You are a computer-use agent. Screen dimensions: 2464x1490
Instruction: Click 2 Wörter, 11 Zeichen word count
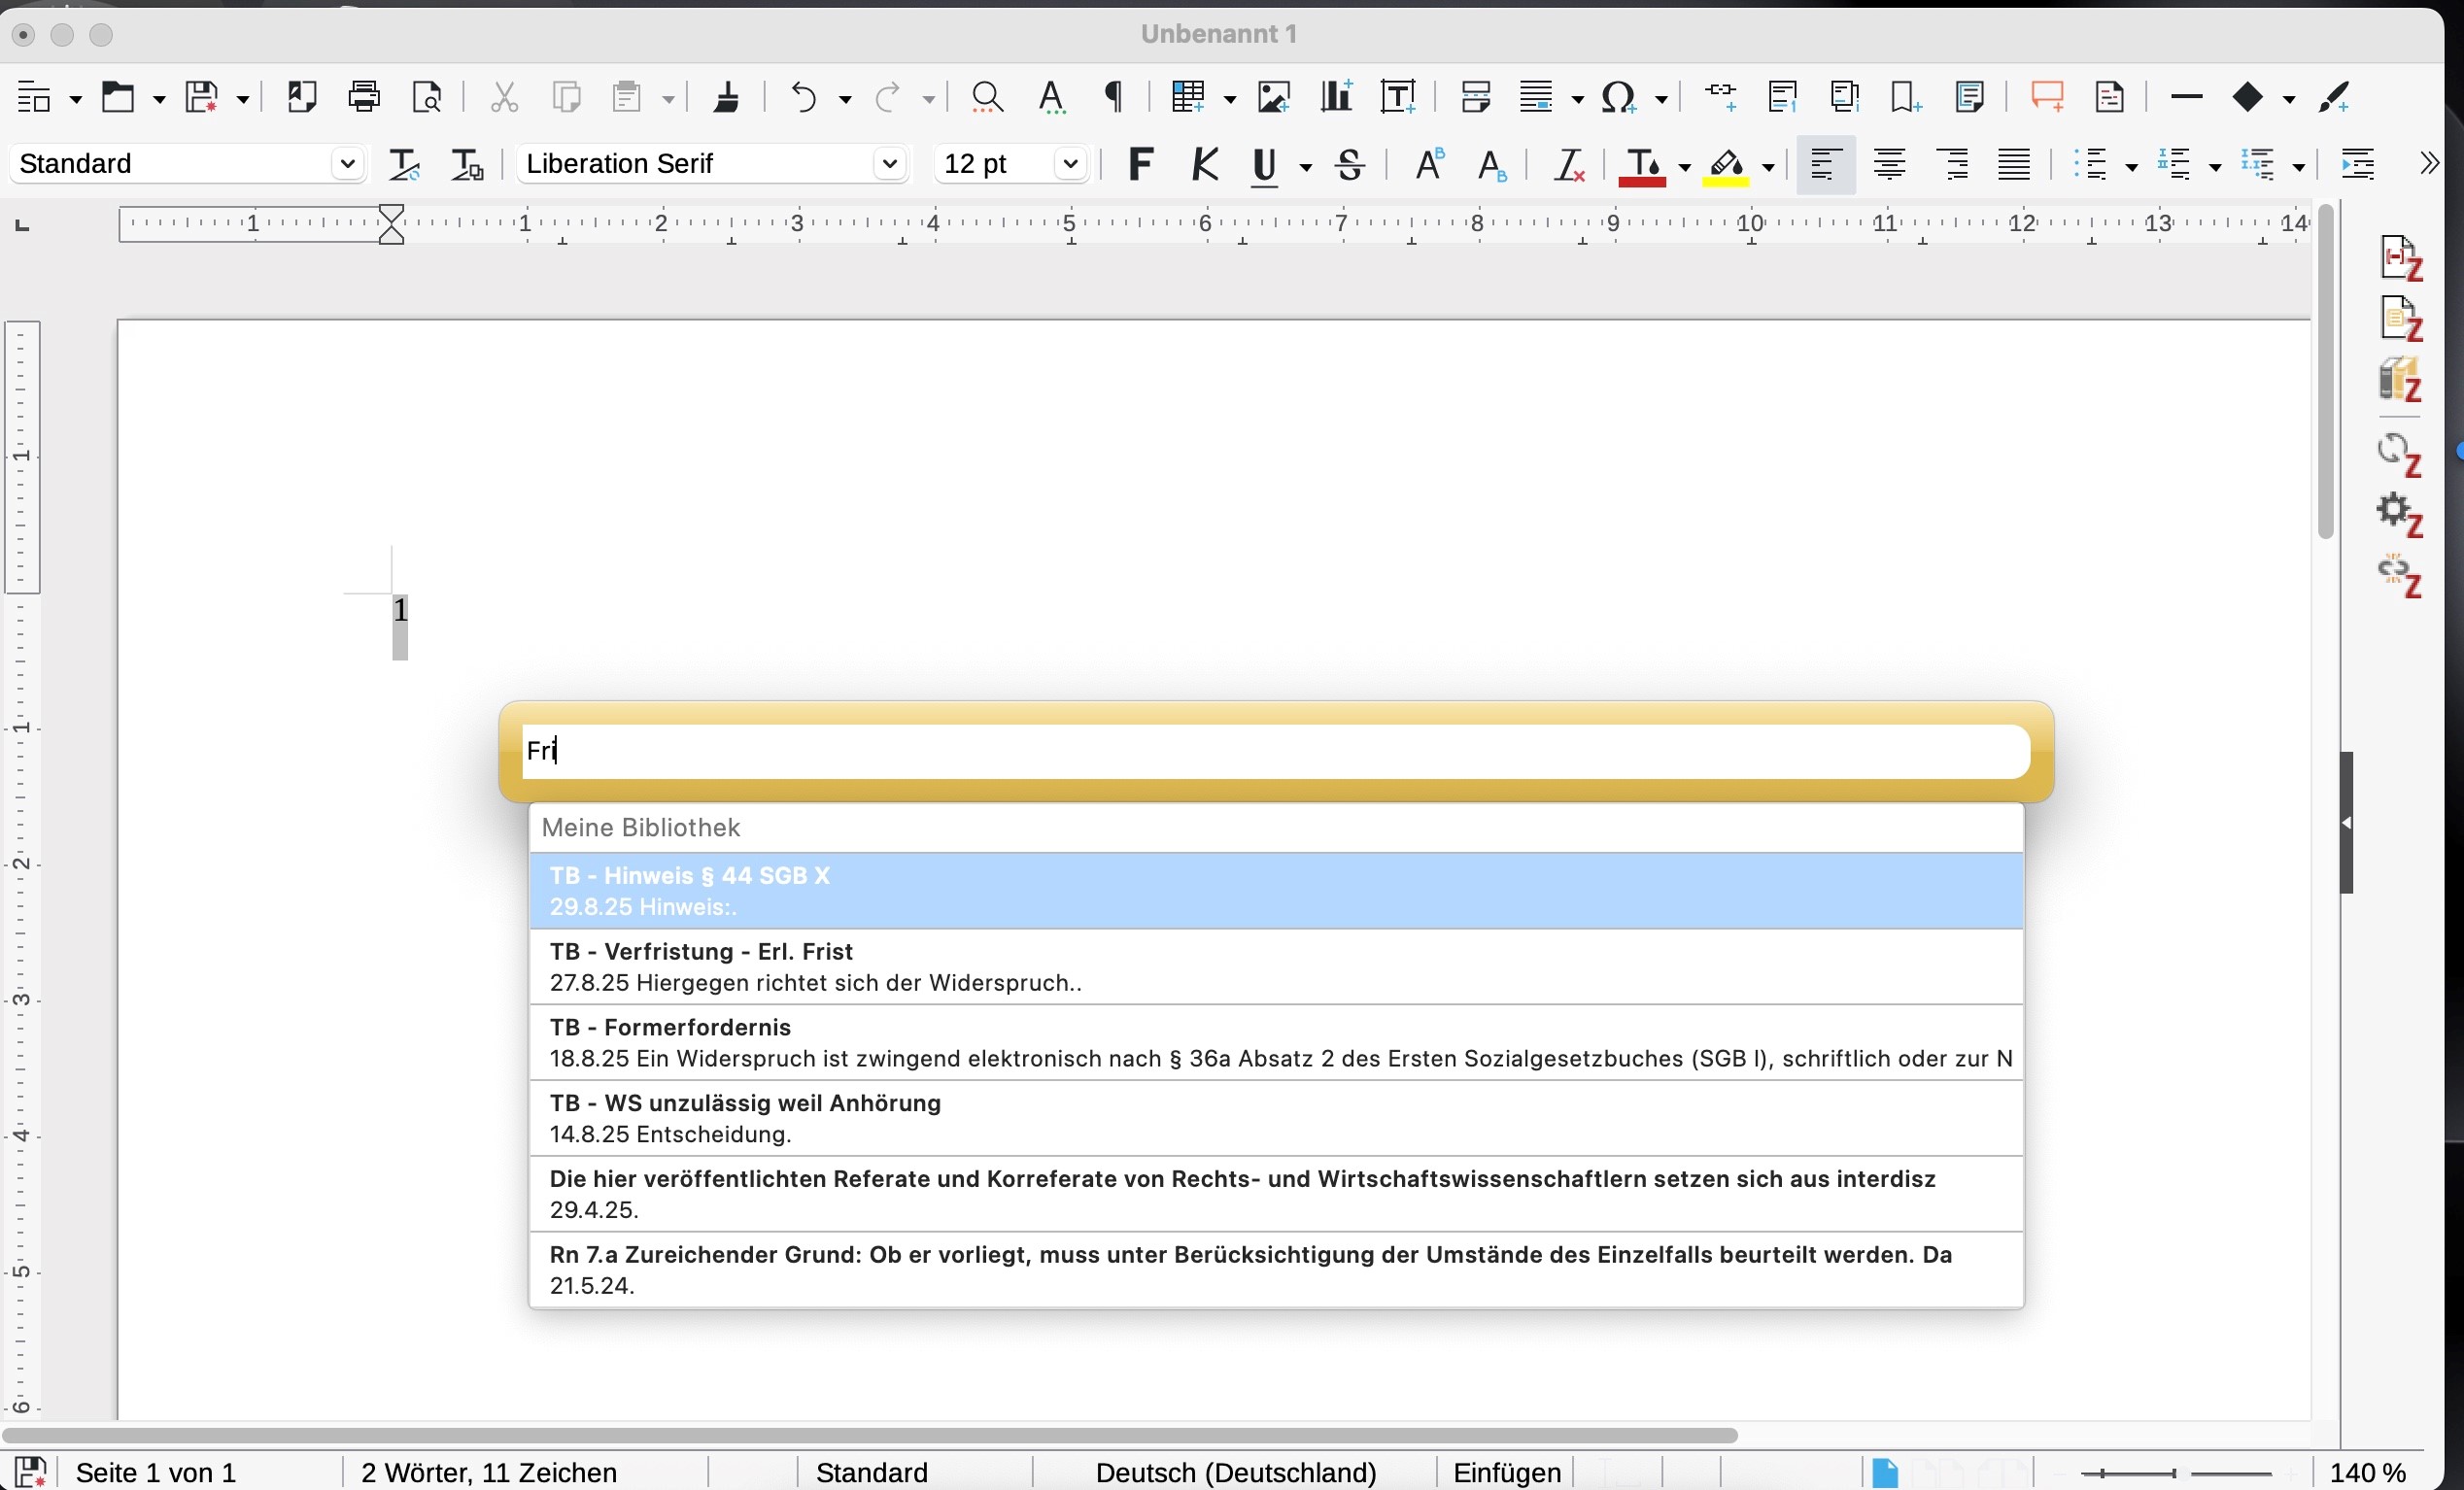[489, 1472]
